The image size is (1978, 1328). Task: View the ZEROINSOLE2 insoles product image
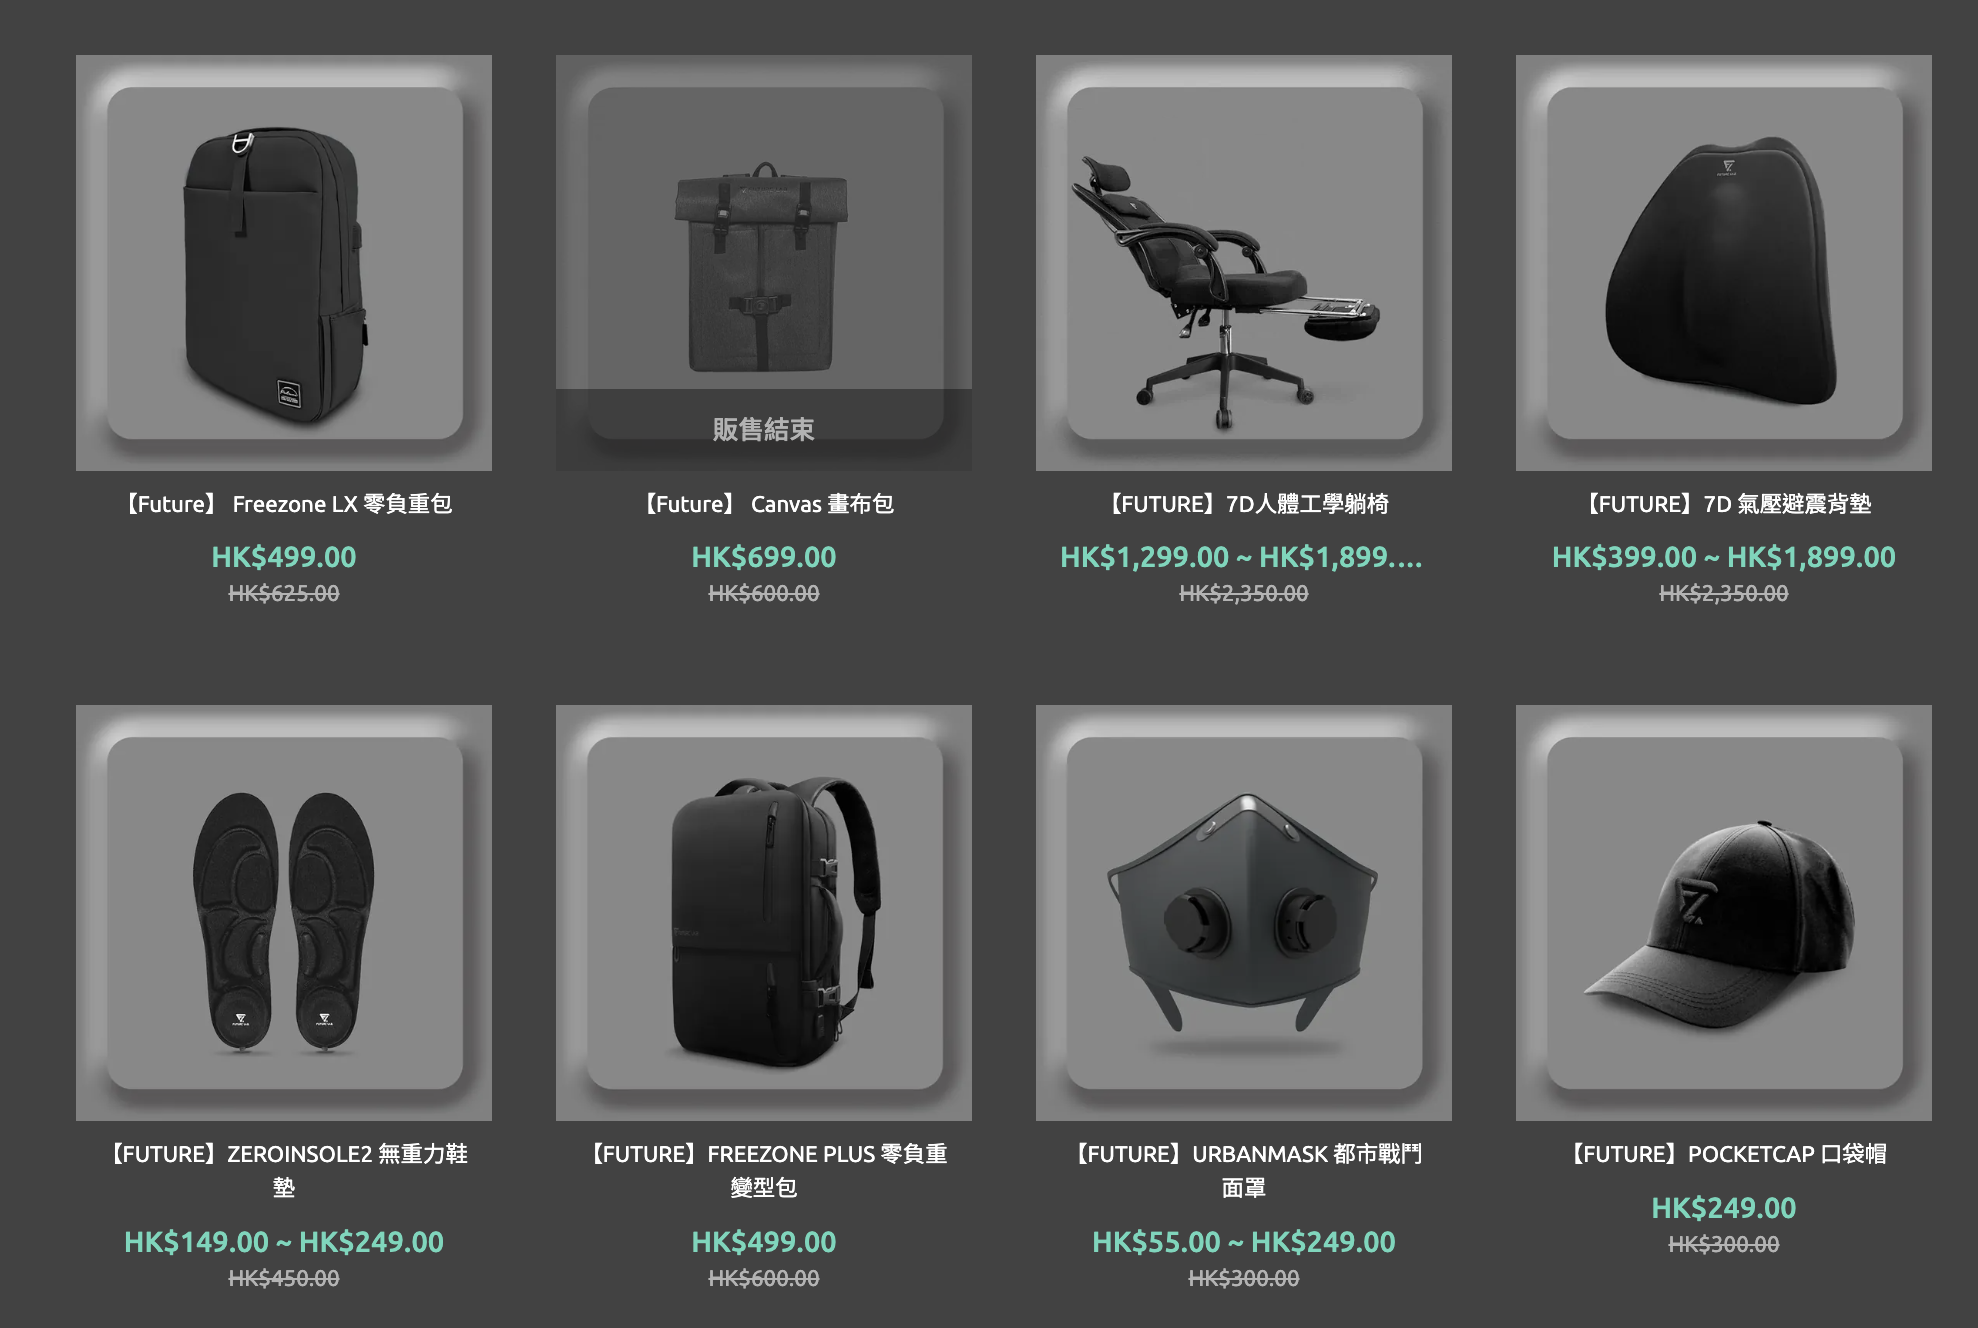pos(284,913)
